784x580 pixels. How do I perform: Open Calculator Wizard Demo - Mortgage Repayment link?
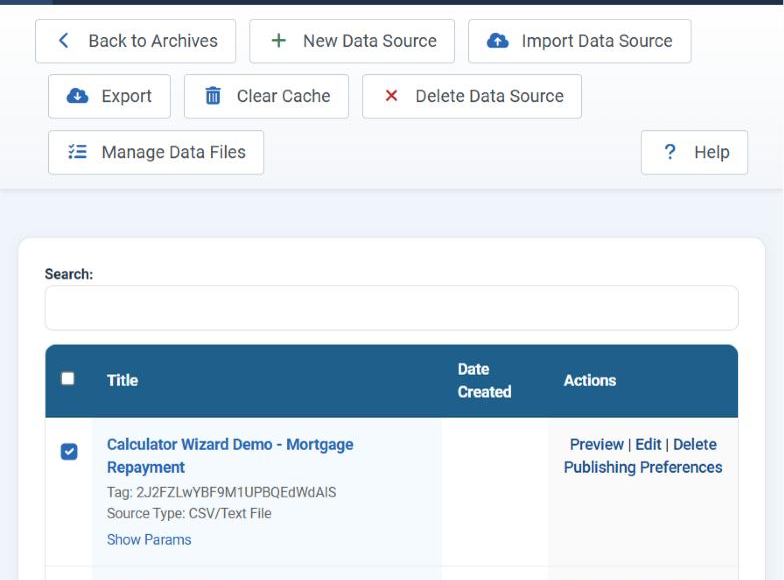point(230,456)
